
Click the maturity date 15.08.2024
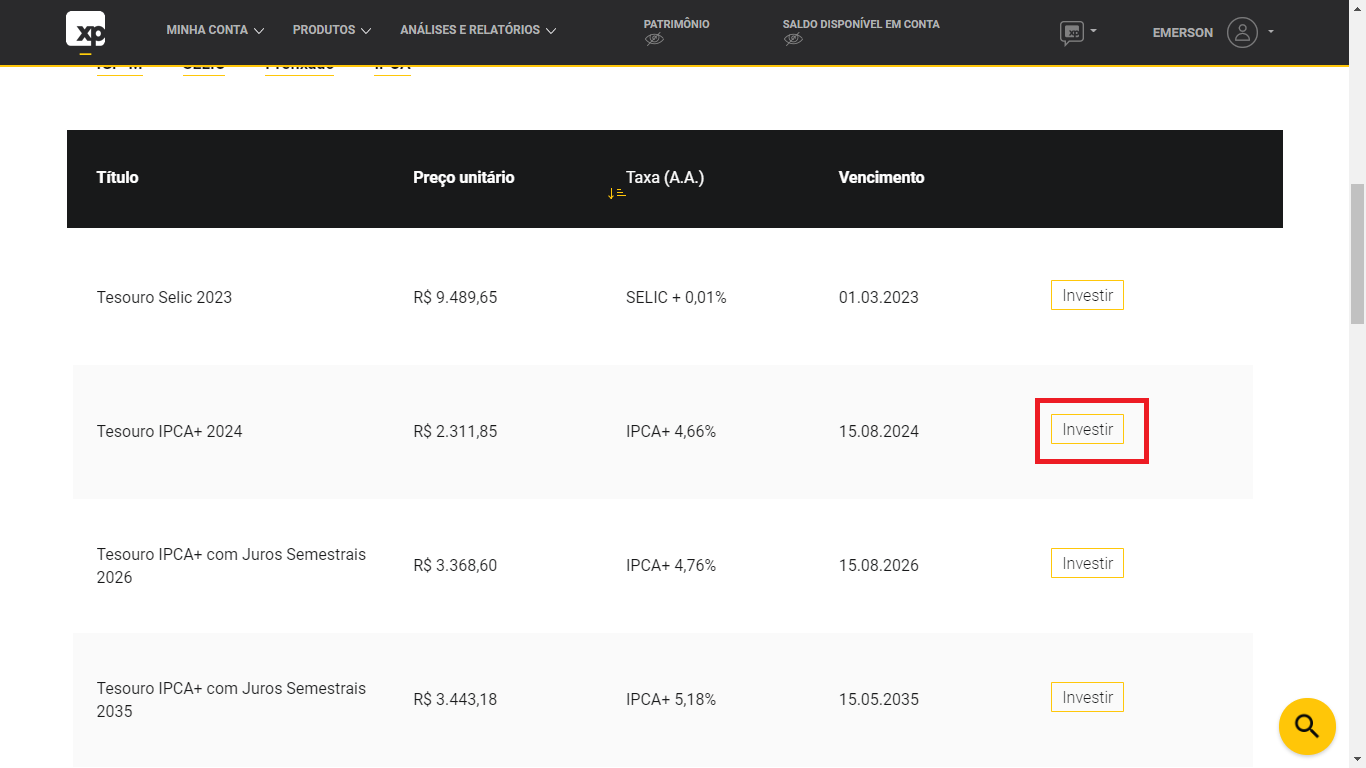point(878,431)
